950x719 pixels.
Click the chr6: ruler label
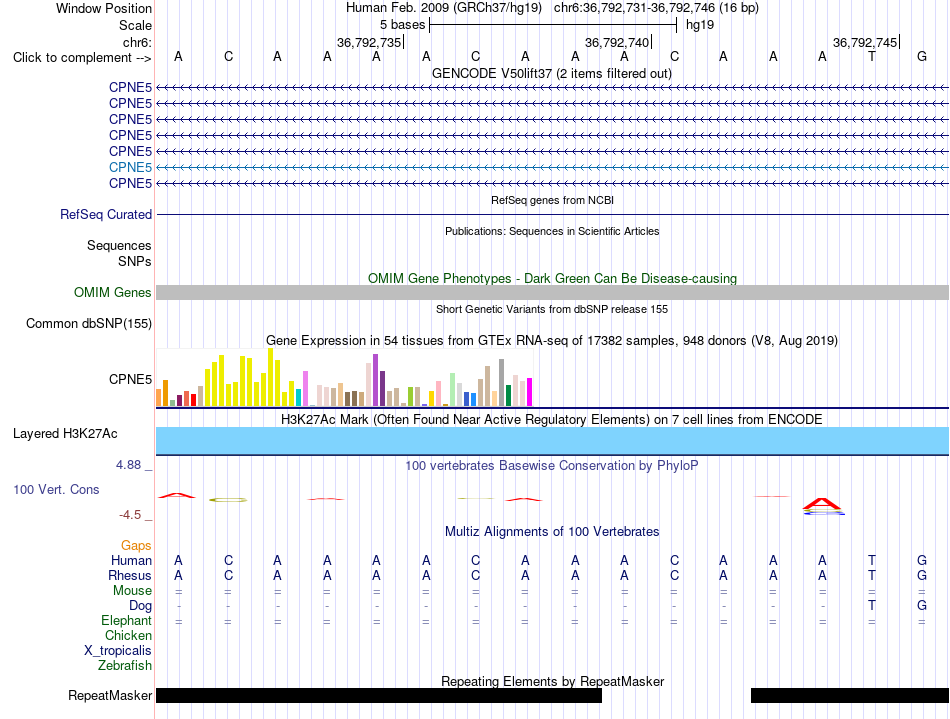pyautogui.click(x=138, y=42)
